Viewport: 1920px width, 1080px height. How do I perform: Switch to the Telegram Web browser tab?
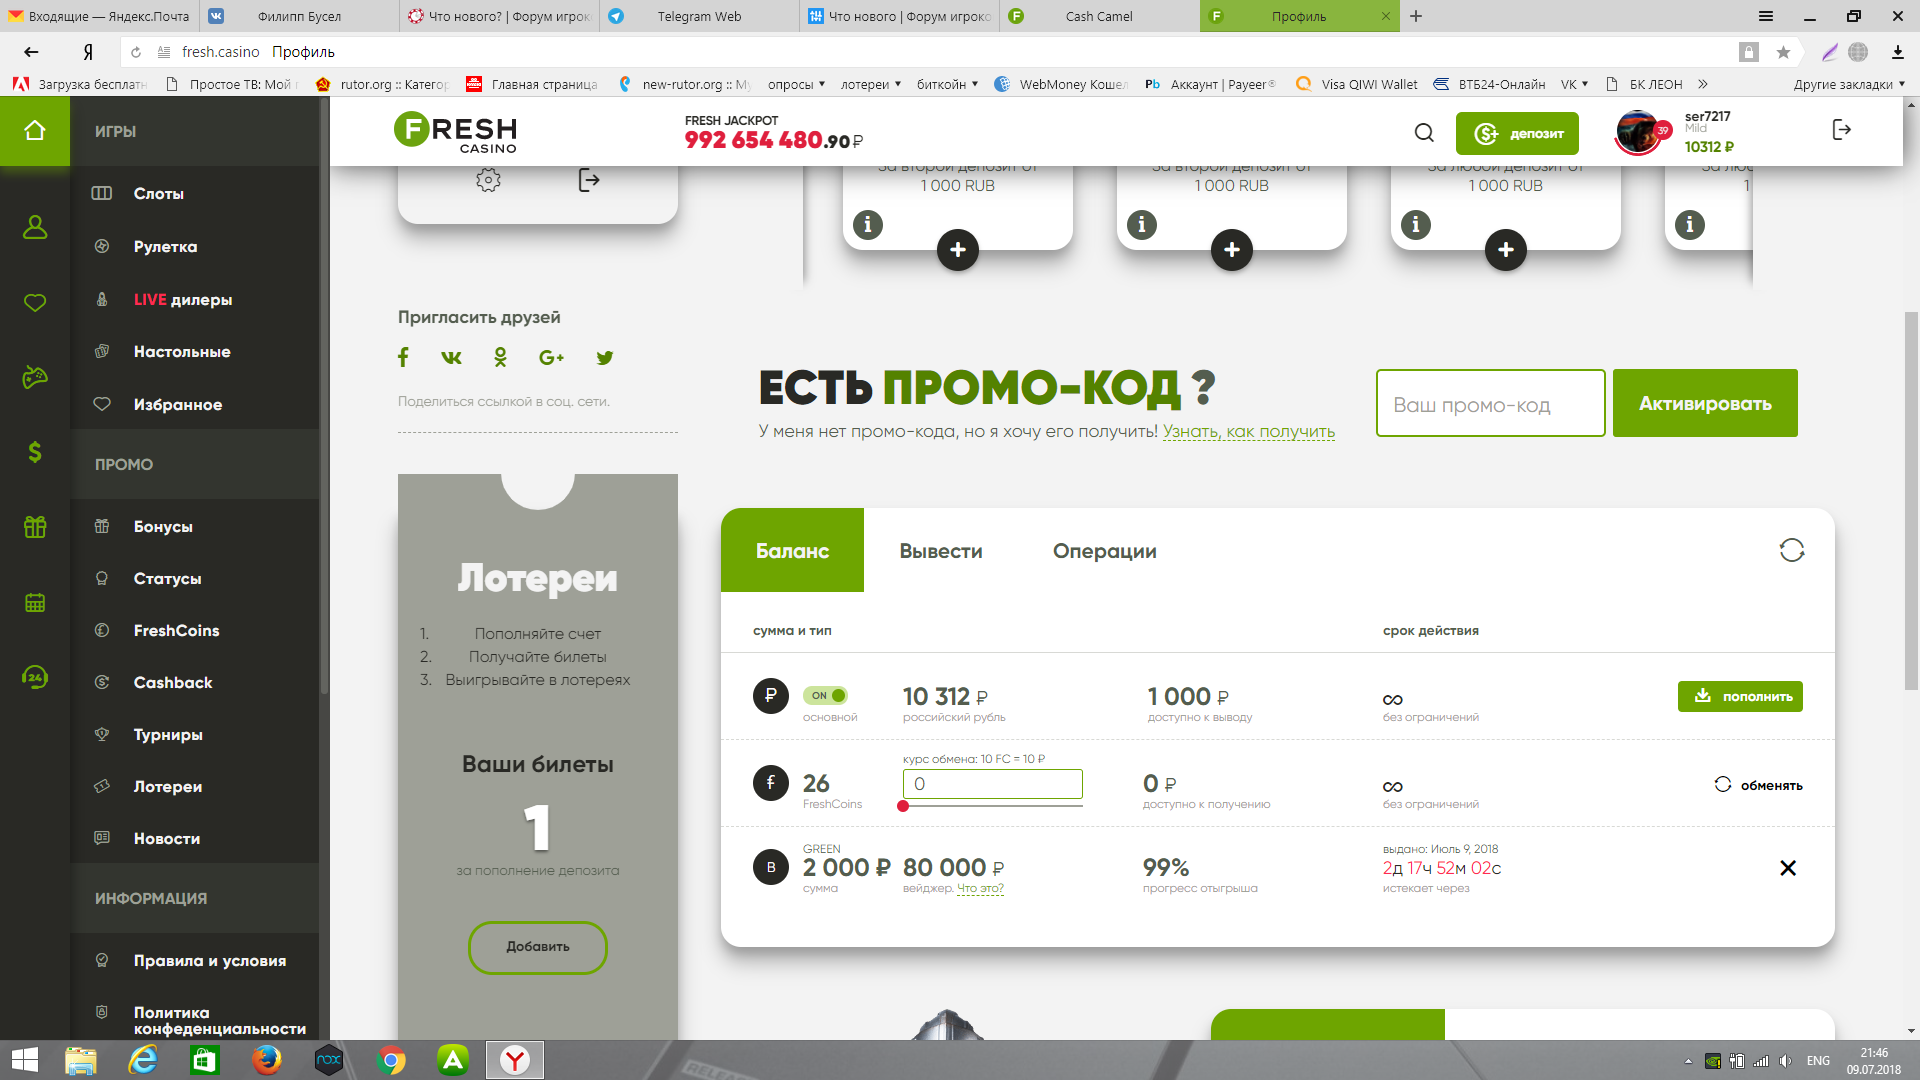point(699,16)
